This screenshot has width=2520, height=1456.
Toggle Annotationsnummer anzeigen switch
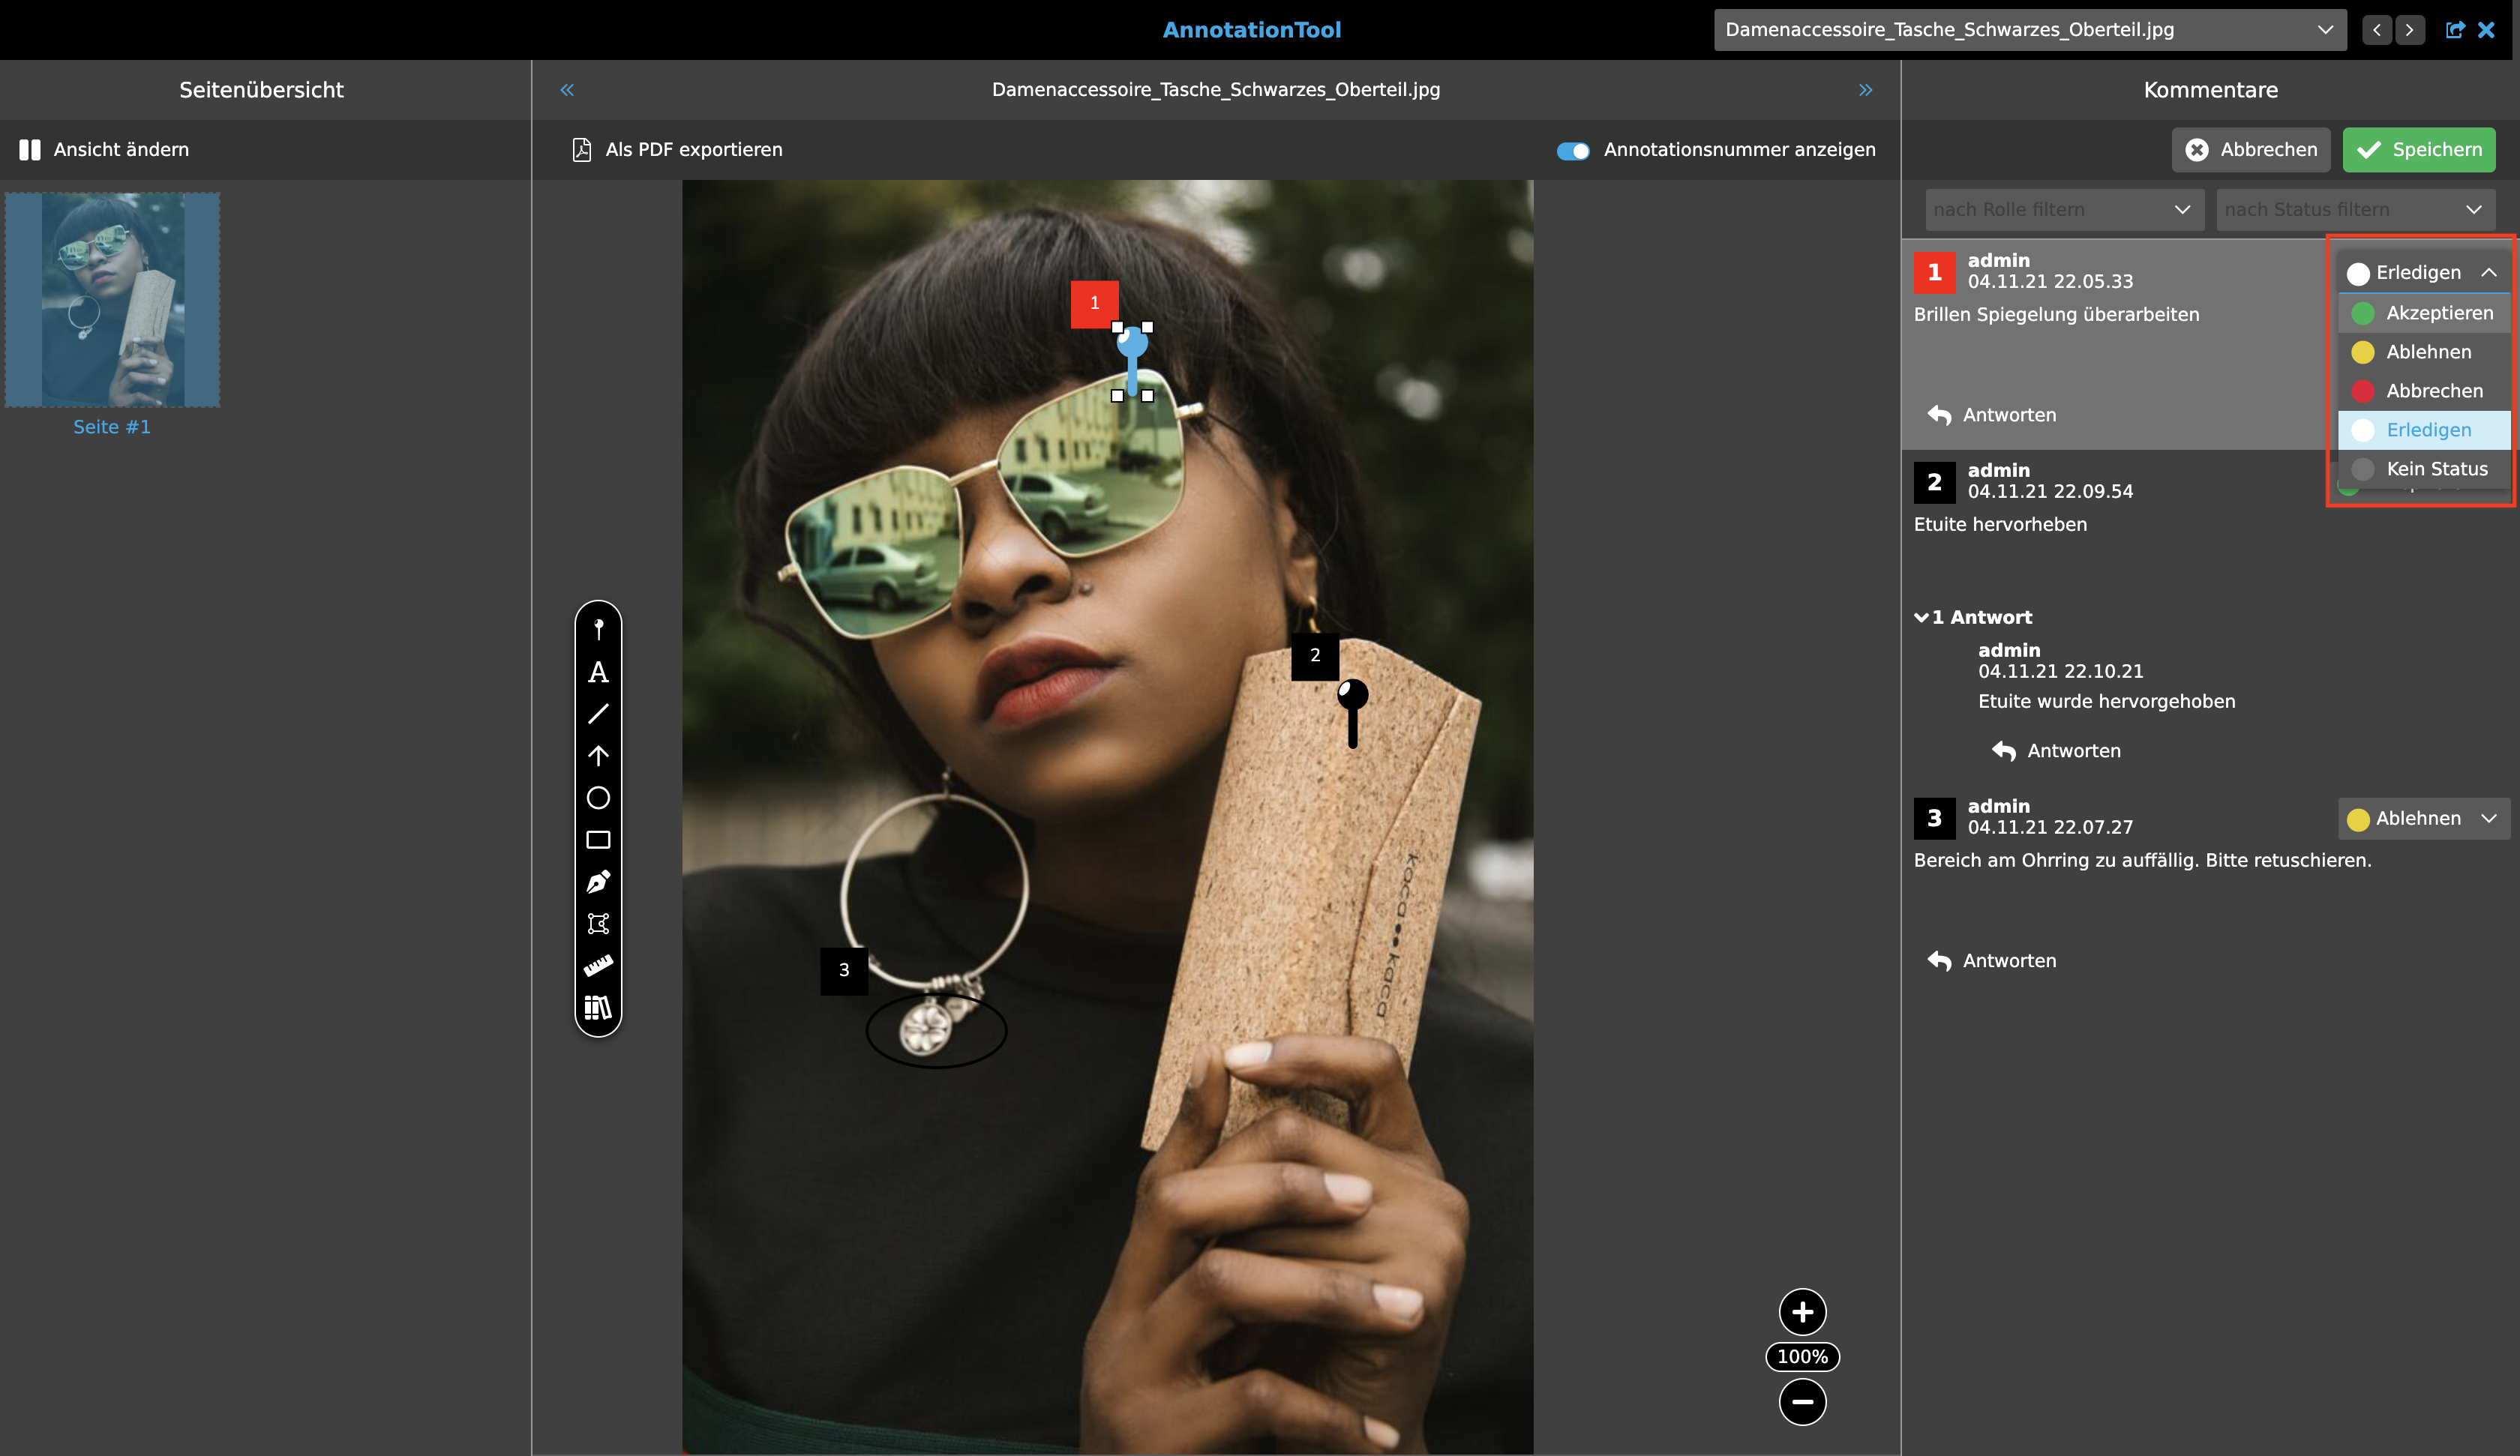tap(1572, 151)
